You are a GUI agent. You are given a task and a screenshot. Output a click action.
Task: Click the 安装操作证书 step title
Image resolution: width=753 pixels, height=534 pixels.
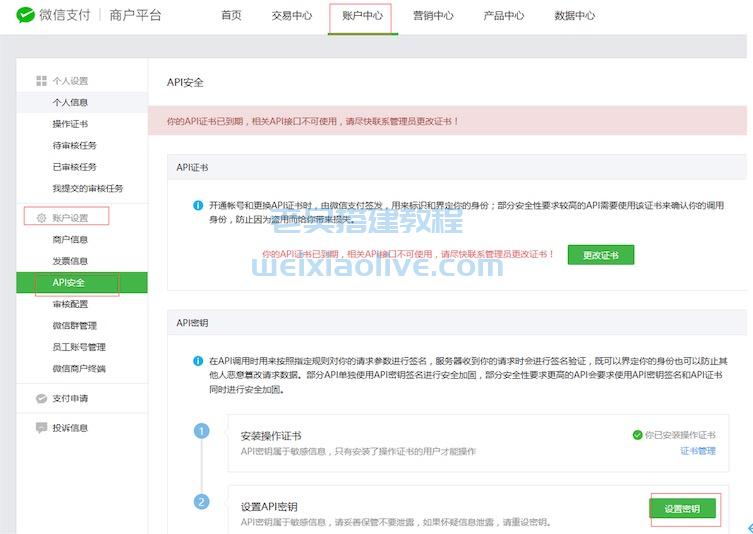[x=271, y=436]
